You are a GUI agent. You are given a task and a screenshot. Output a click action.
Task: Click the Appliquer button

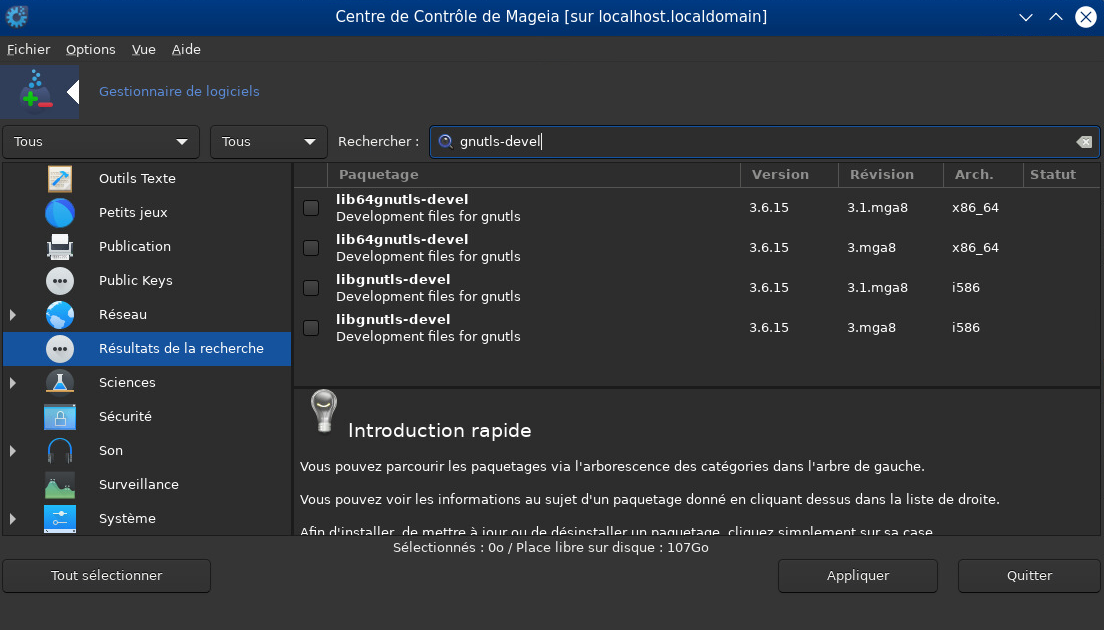(858, 576)
